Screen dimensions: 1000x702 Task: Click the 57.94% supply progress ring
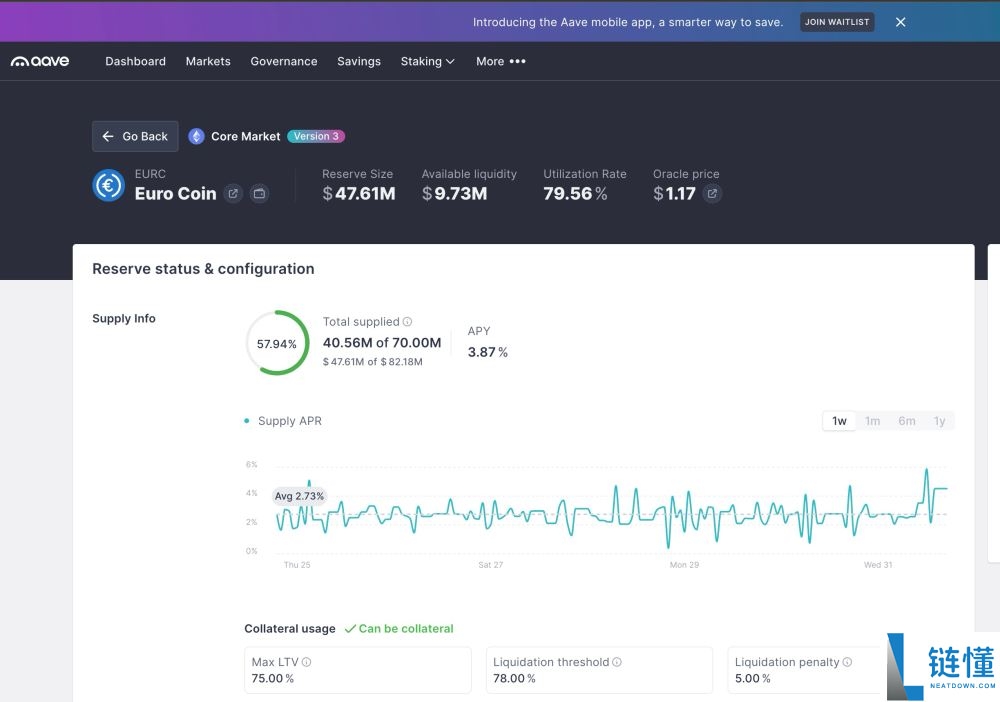click(277, 343)
